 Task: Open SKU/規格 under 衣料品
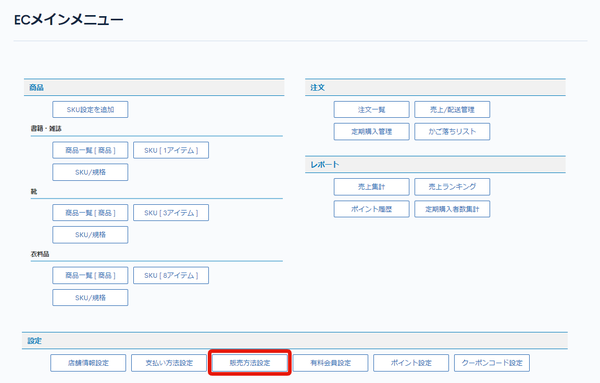90,298
